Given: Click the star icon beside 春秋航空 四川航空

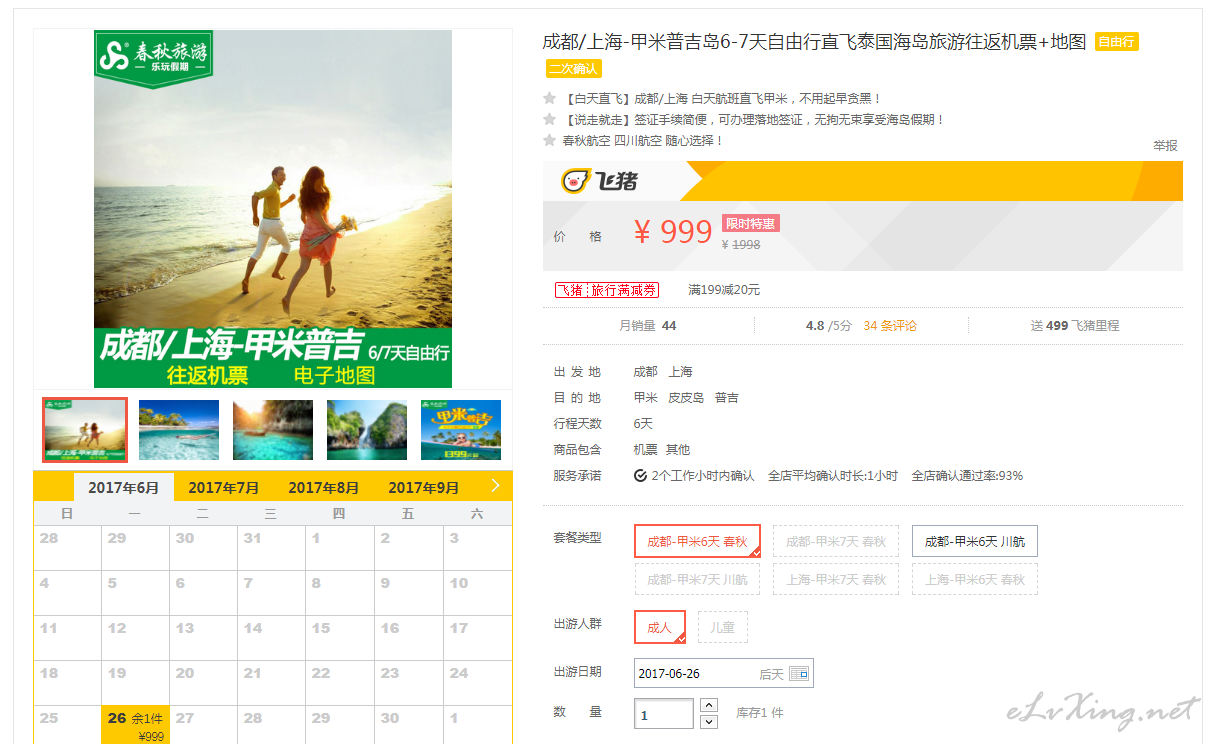Looking at the screenshot, I should [549, 140].
